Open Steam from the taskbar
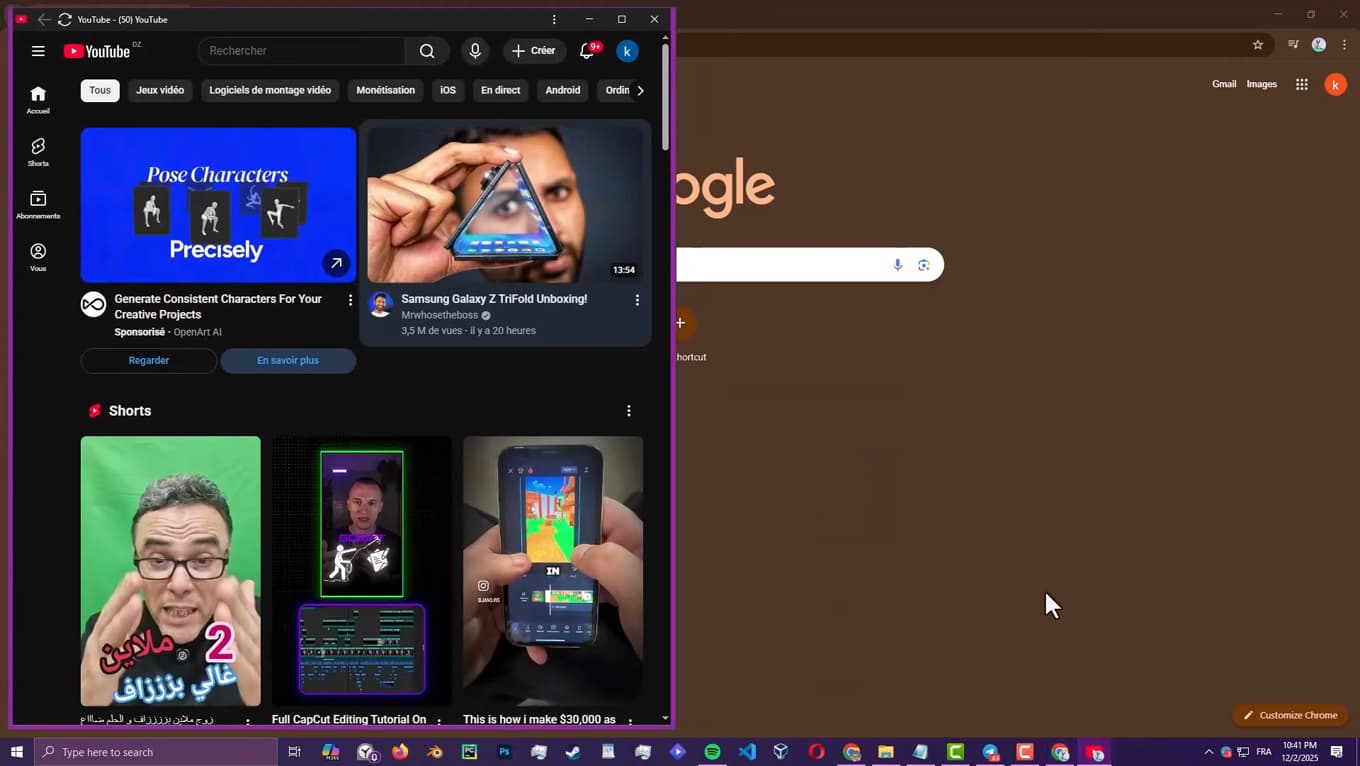 pos(573,752)
